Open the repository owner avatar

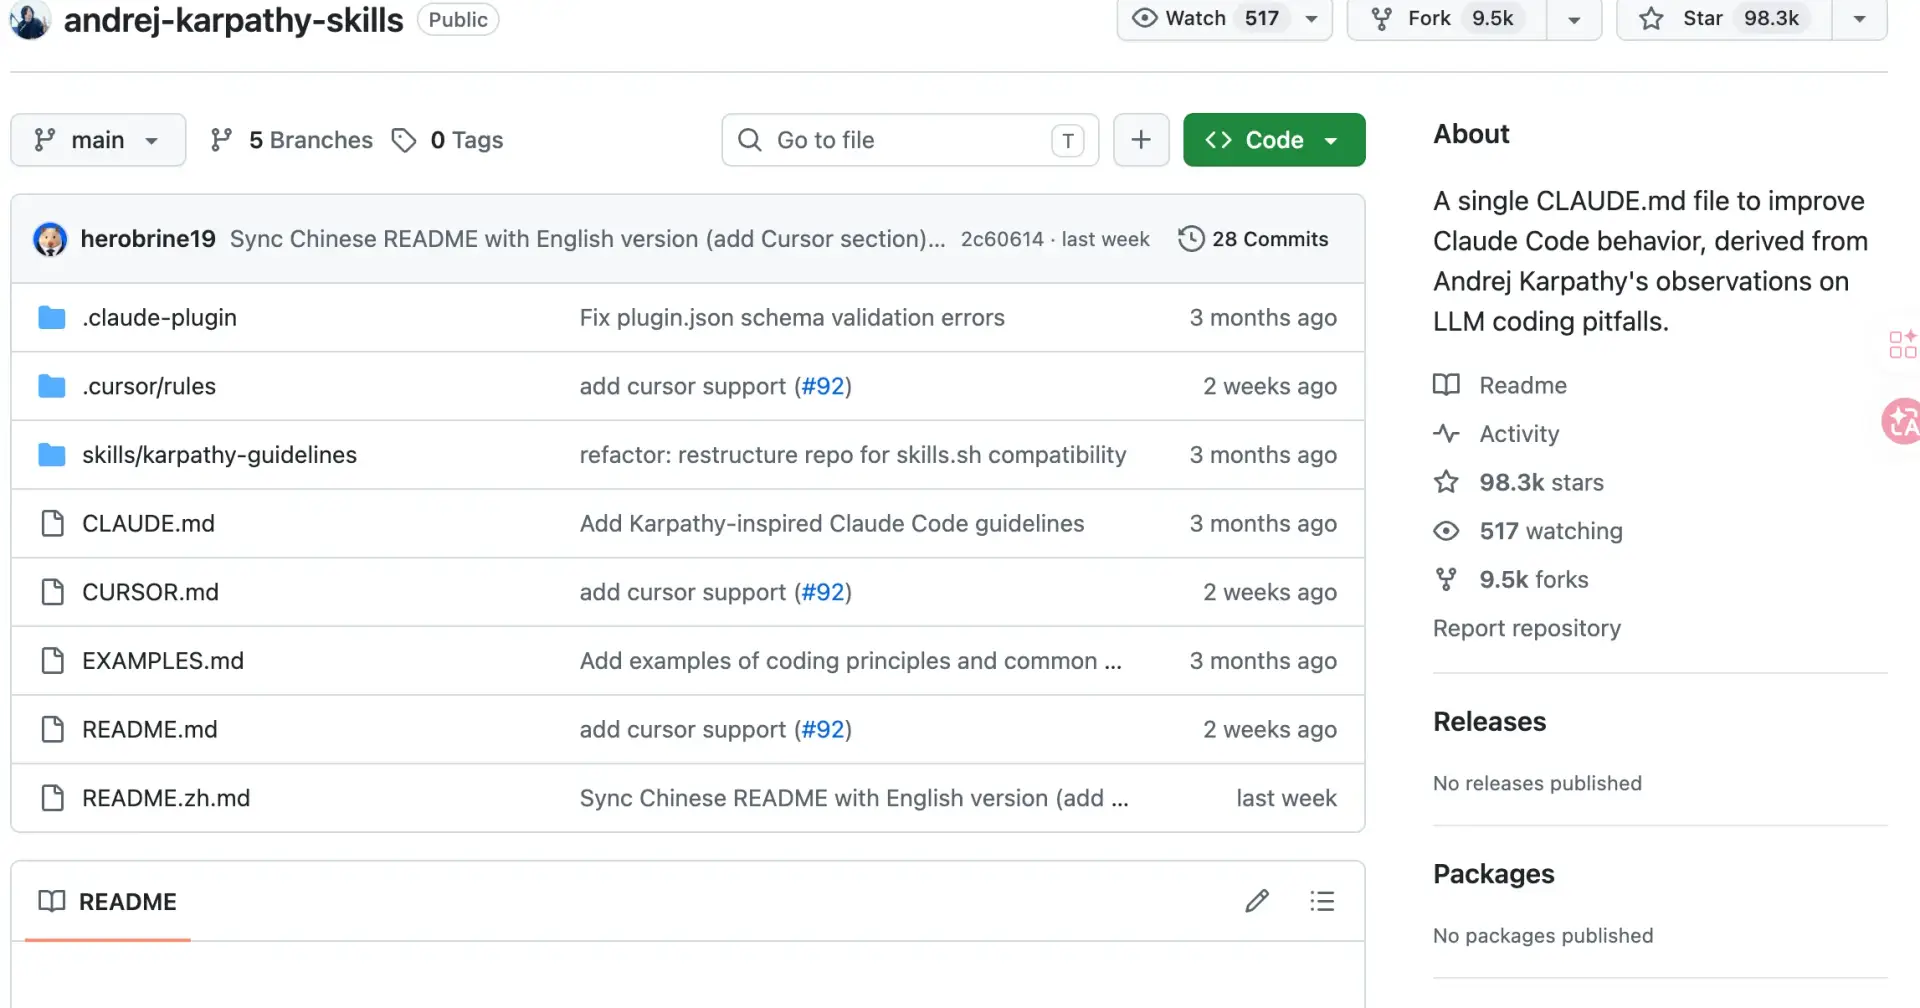click(x=29, y=19)
